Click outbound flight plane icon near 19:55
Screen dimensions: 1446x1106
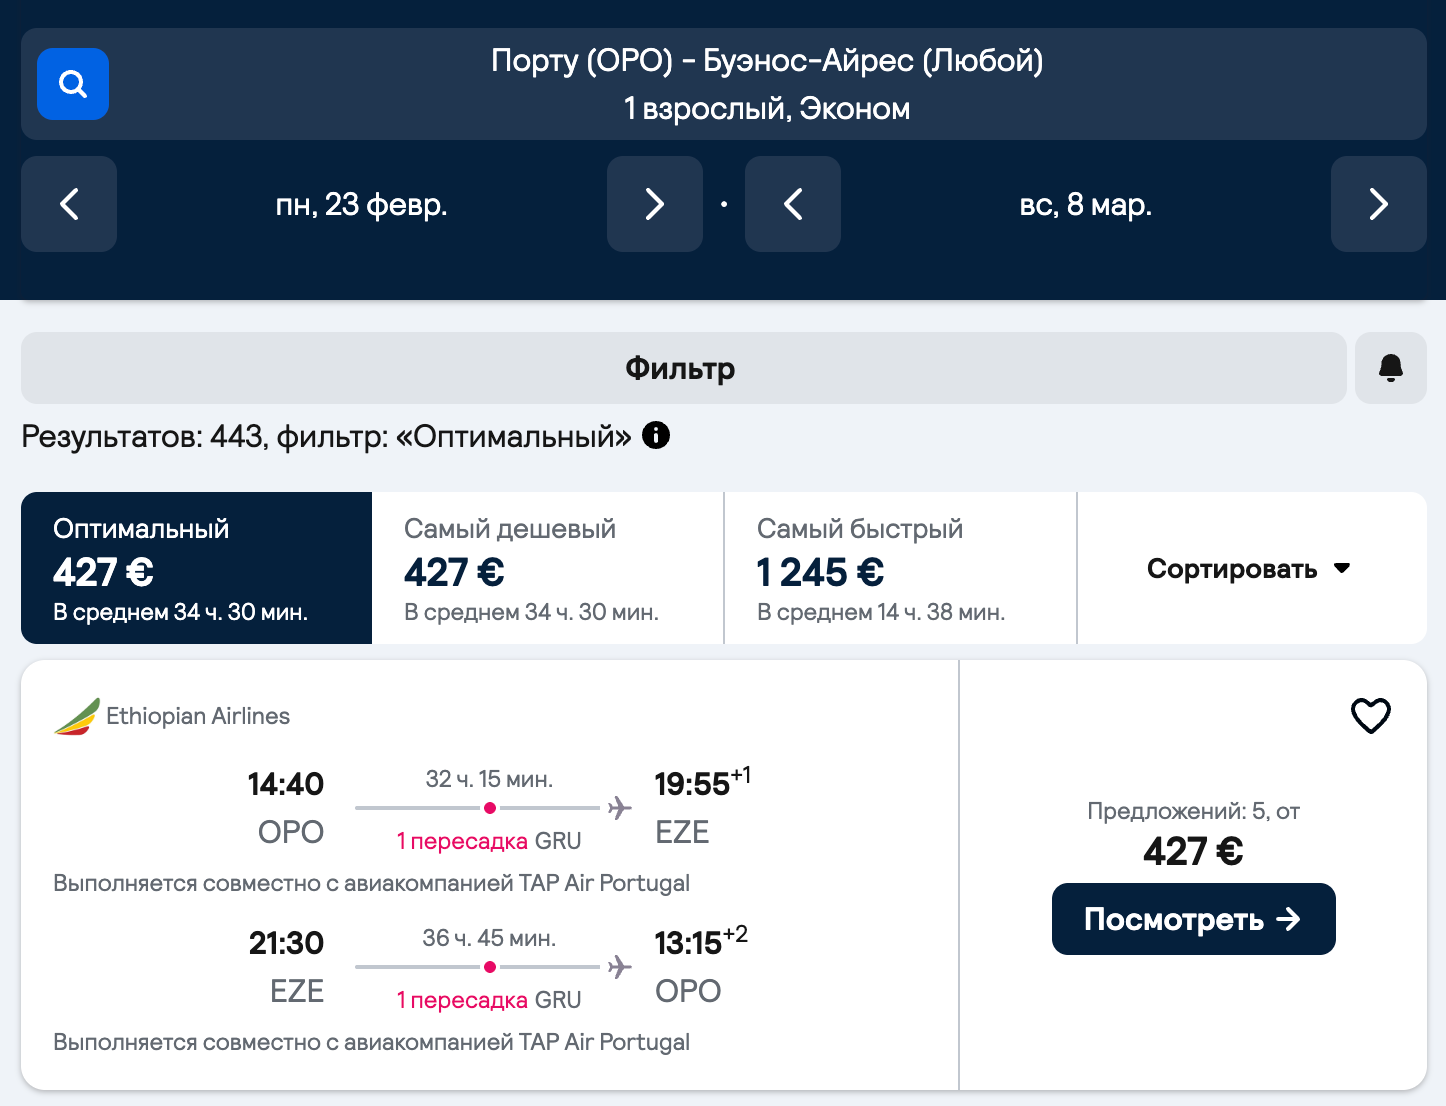pyautogui.click(x=620, y=808)
